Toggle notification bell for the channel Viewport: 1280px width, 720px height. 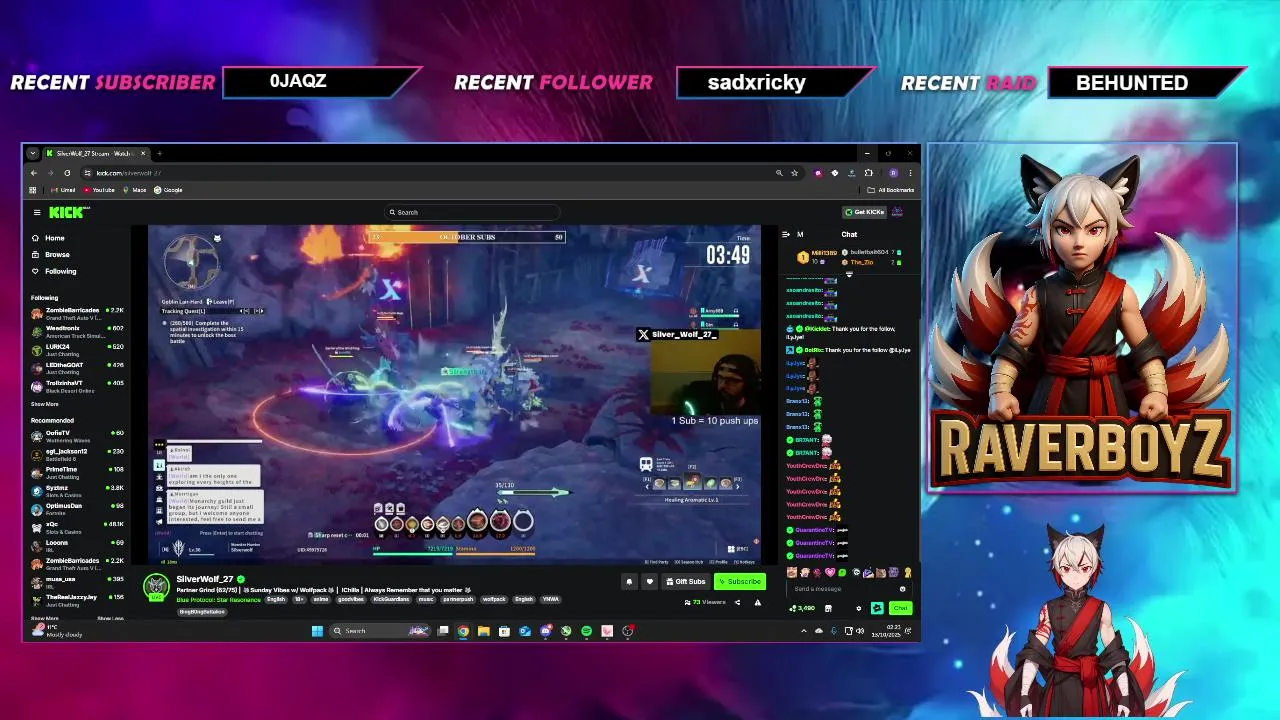(x=629, y=581)
